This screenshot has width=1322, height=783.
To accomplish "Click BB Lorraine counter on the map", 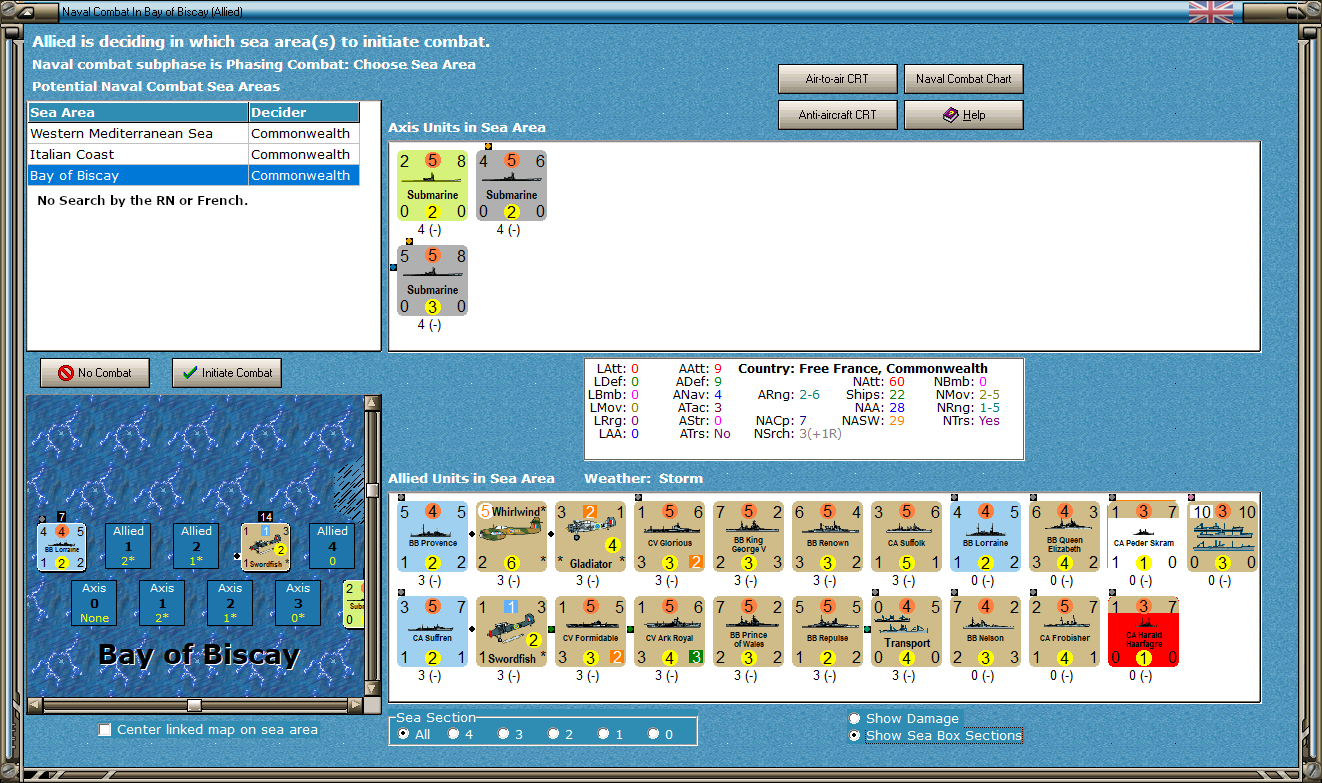I will pos(62,547).
